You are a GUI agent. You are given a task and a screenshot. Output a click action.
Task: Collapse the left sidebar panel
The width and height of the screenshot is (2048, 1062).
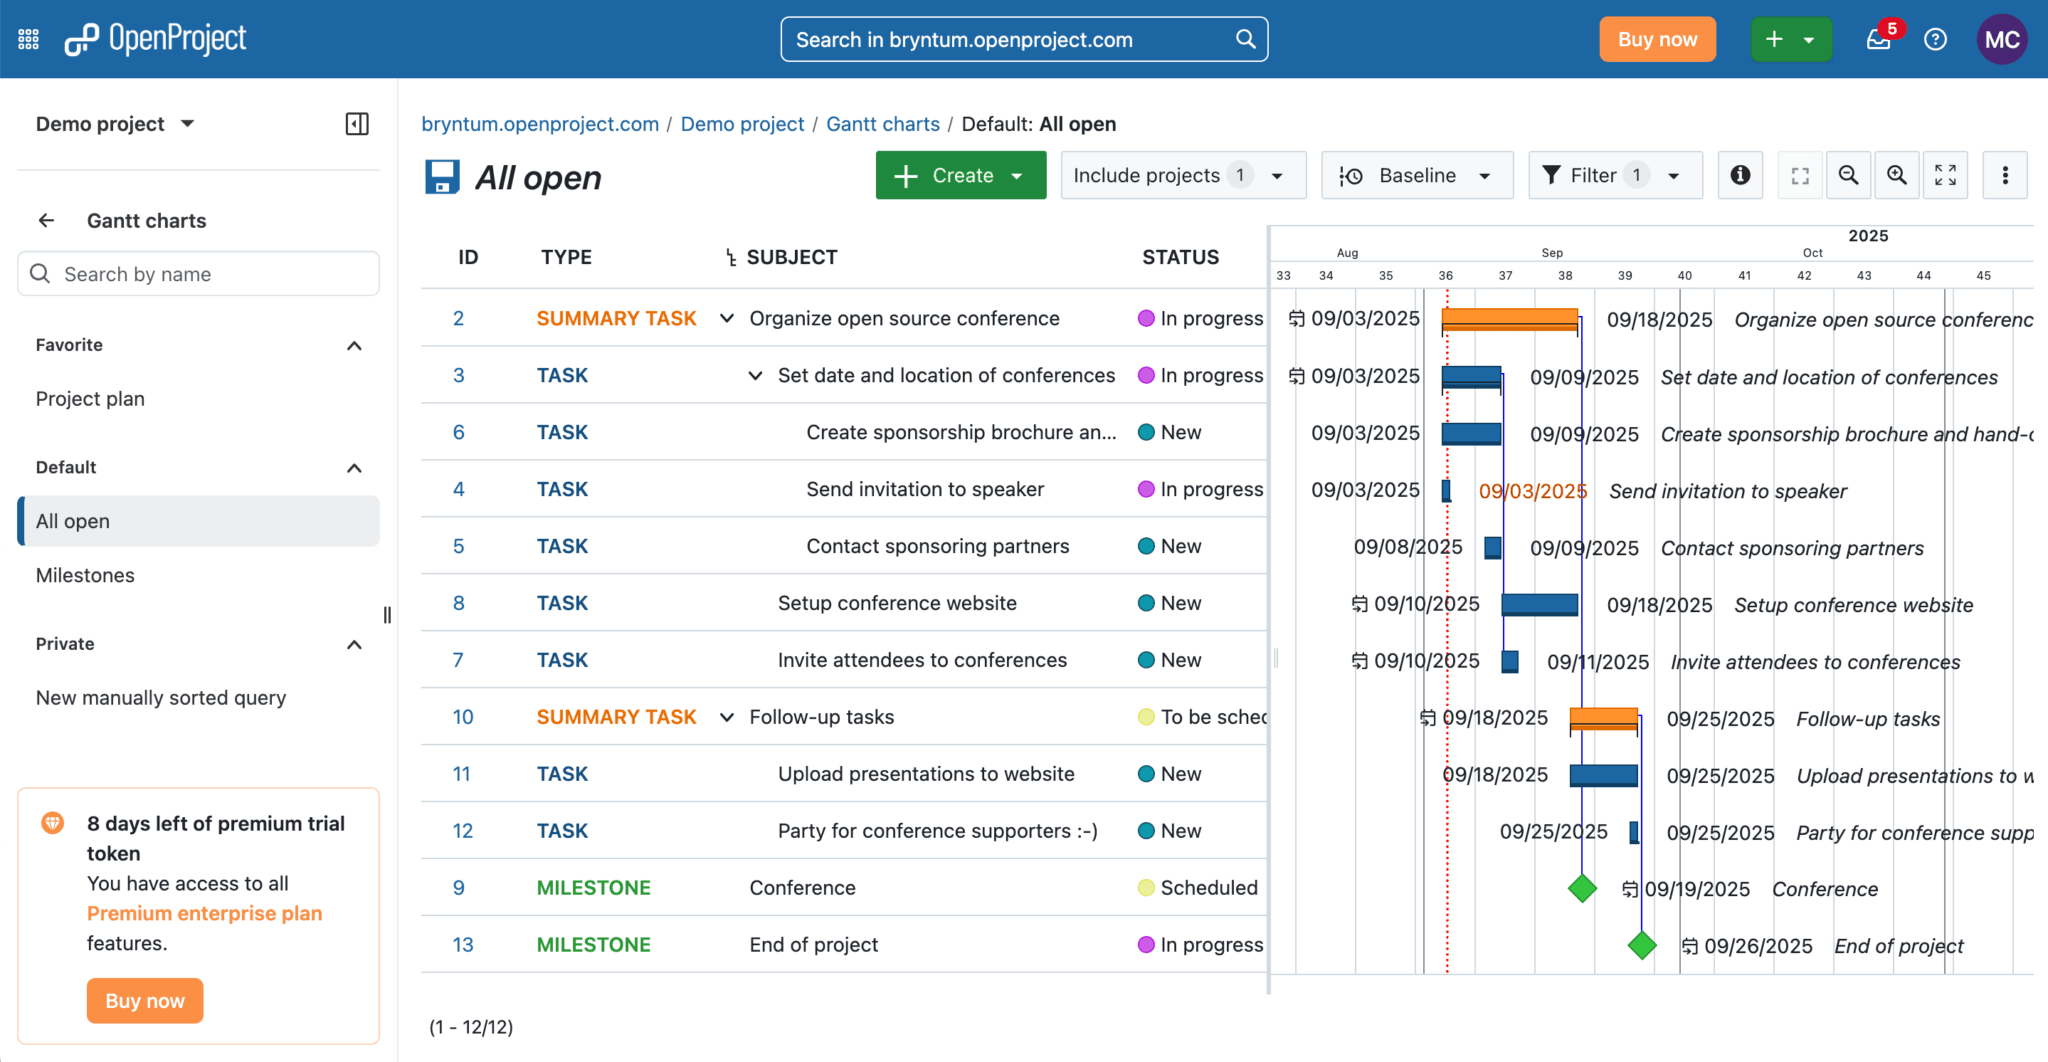coord(357,124)
